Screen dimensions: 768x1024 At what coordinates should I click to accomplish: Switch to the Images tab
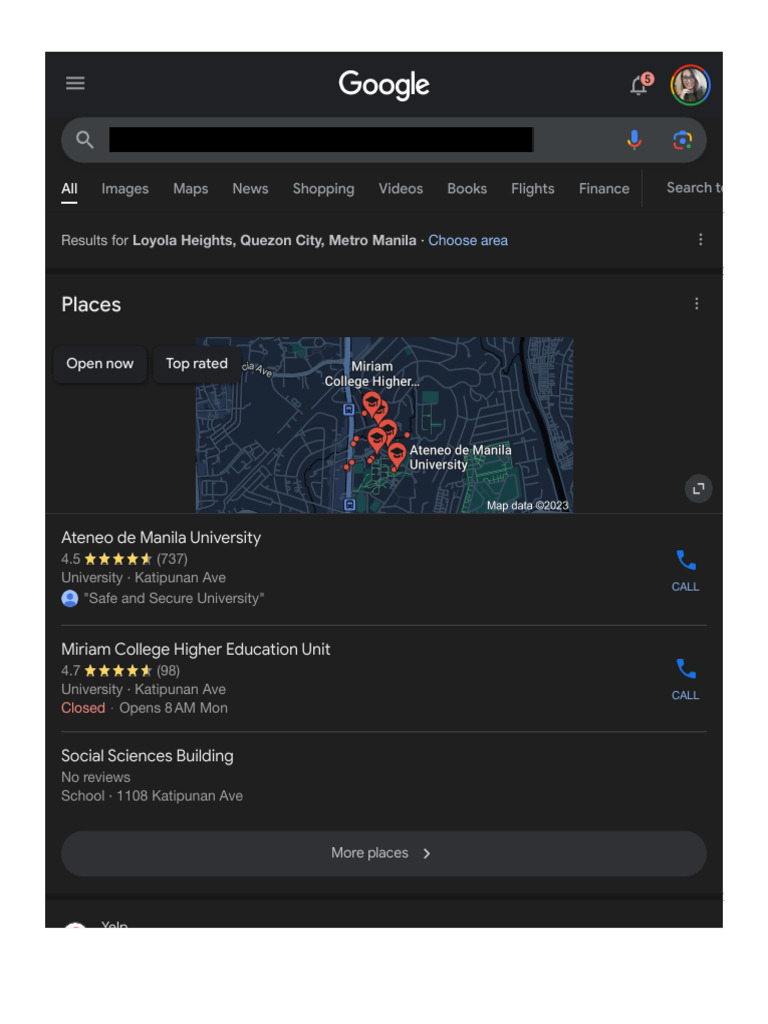[125, 189]
